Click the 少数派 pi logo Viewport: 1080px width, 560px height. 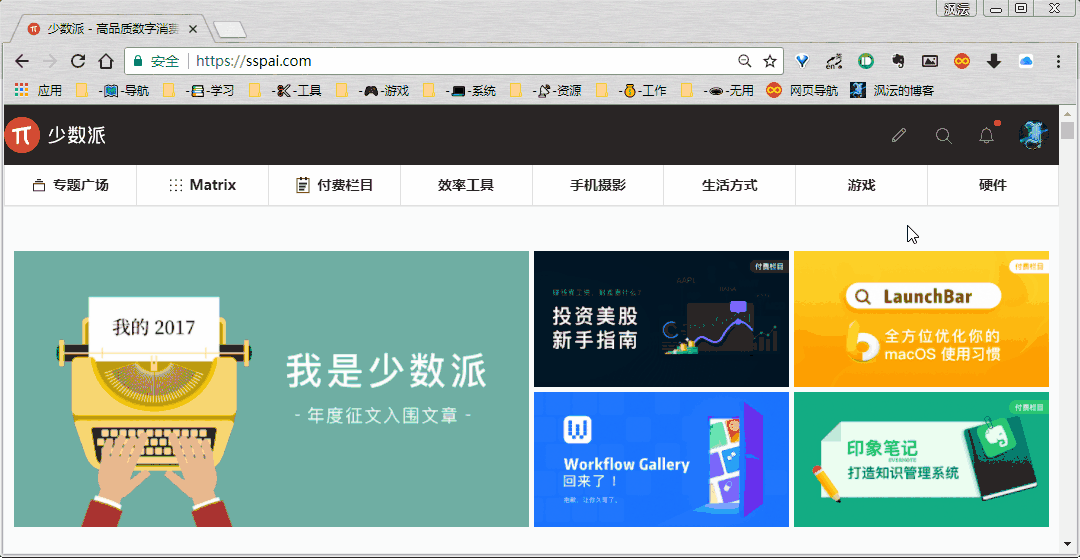click(22, 135)
